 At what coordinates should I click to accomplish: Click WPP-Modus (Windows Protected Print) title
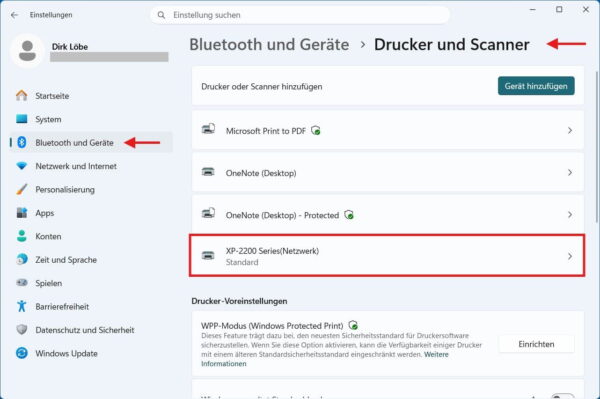[x=272, y=326]
